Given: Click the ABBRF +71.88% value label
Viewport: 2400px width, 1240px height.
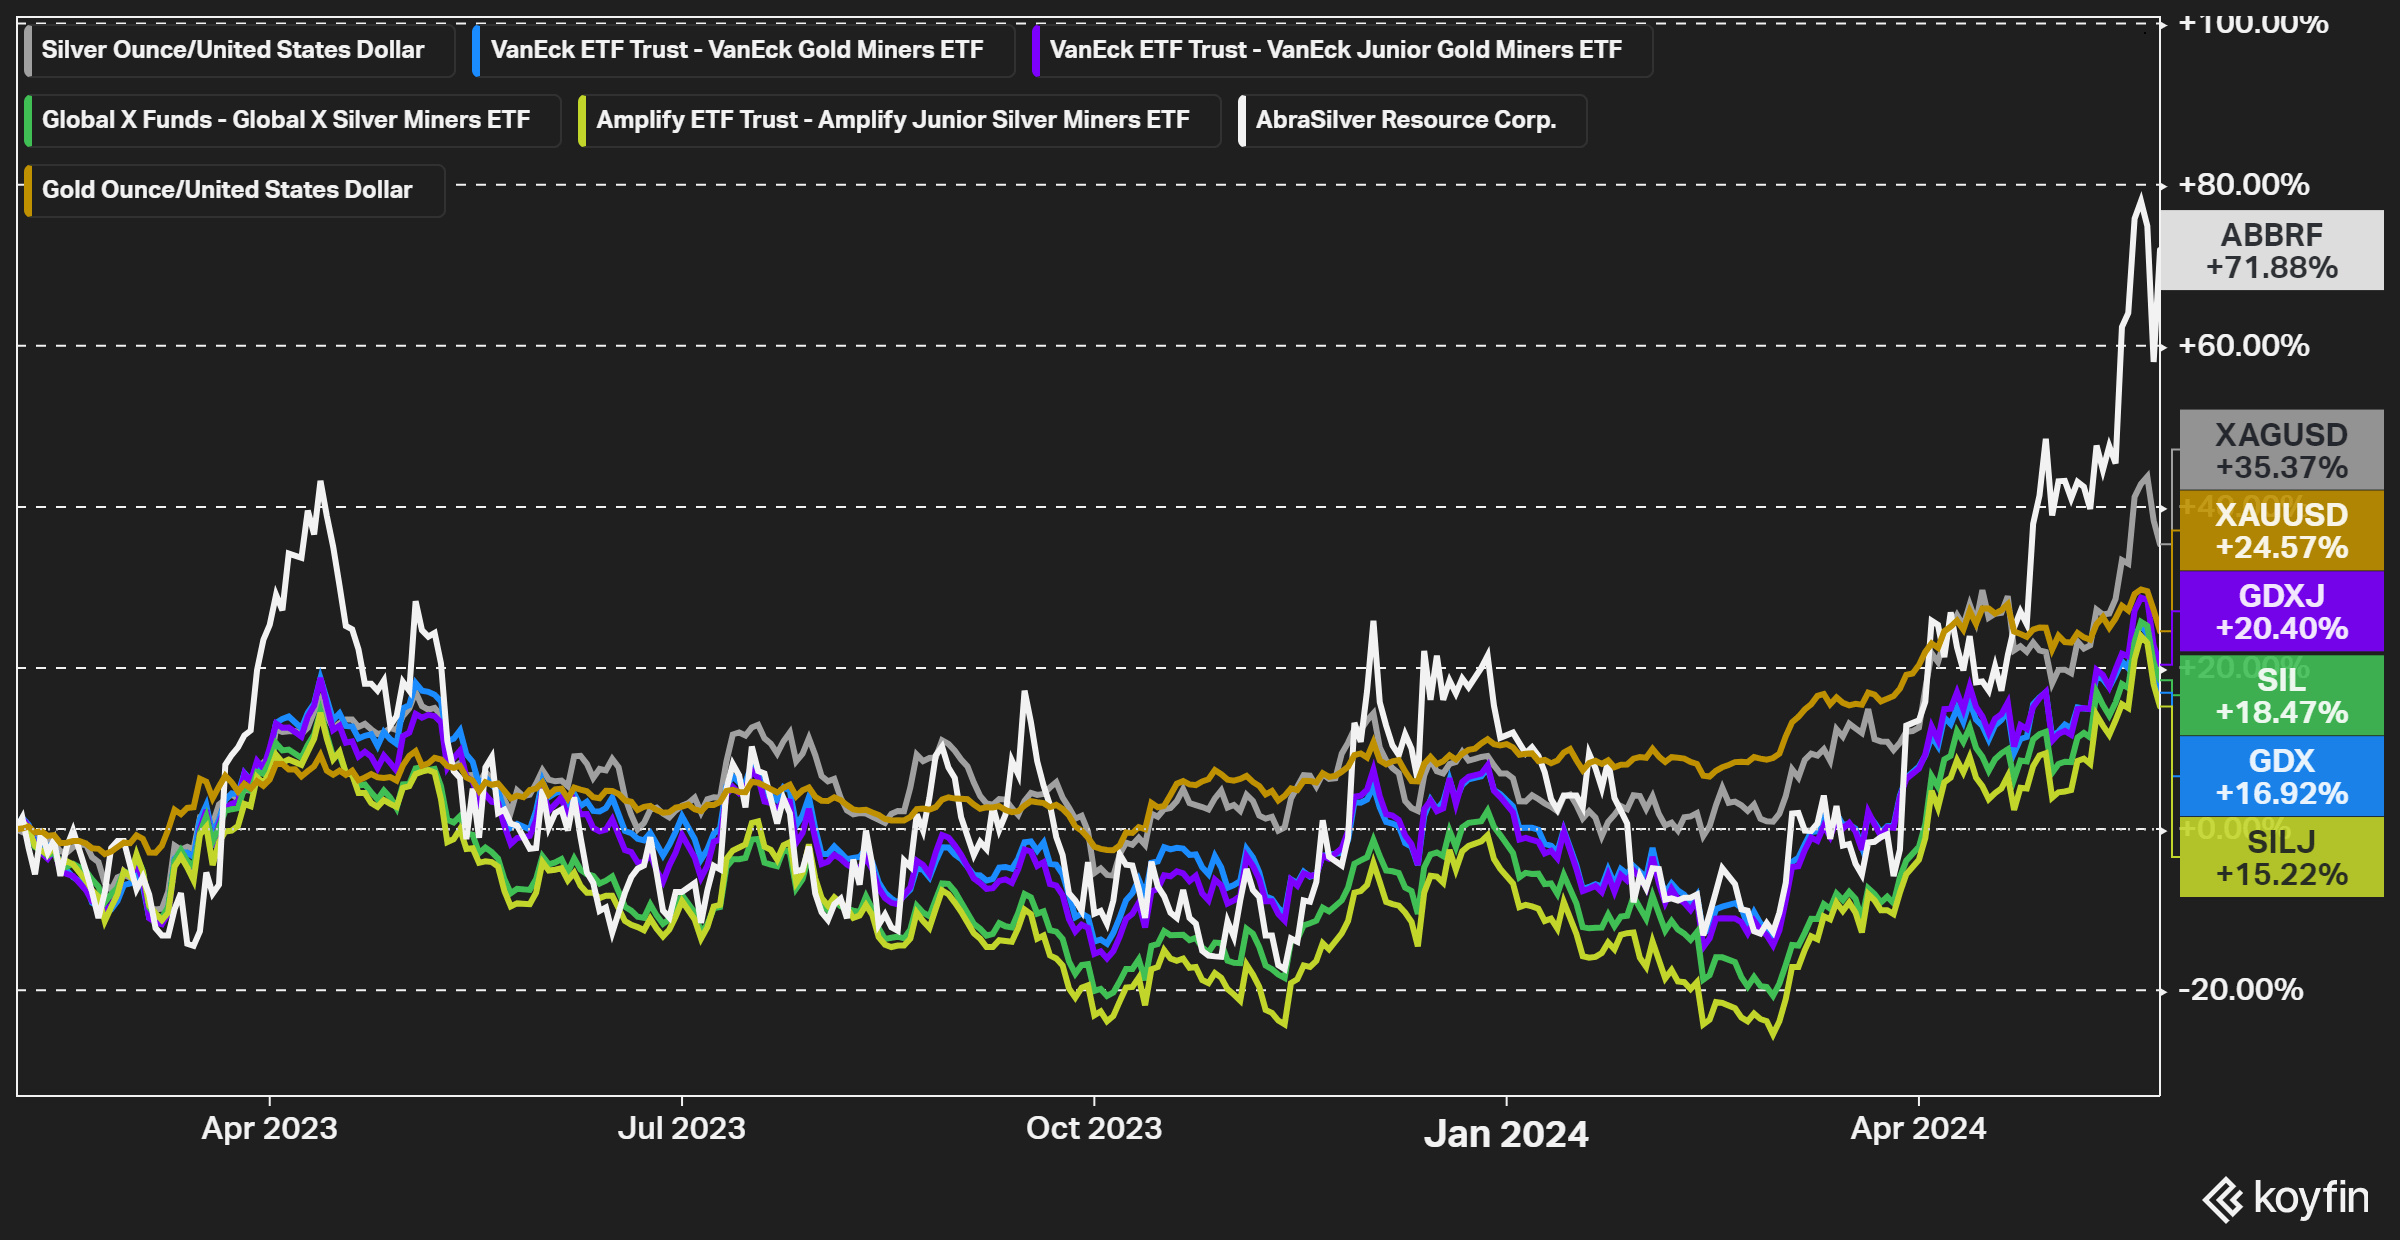Looking at the screenshot, I should point(2271,251).
